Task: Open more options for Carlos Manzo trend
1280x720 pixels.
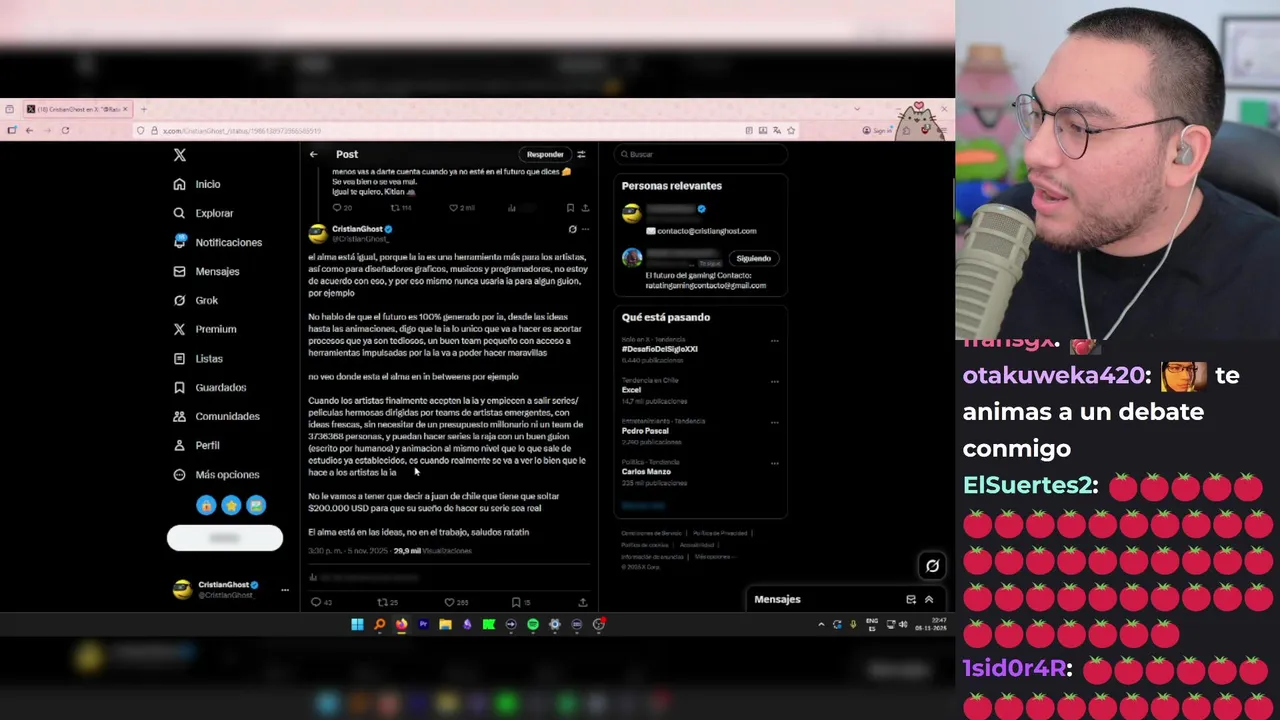Action: coord(774,463)
